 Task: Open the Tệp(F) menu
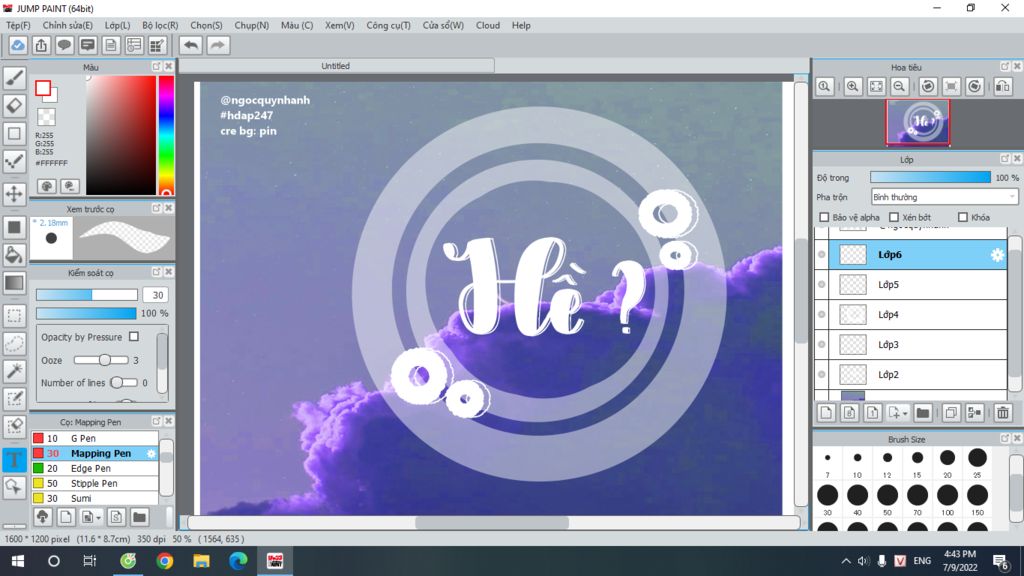click(x=18, y=25)
